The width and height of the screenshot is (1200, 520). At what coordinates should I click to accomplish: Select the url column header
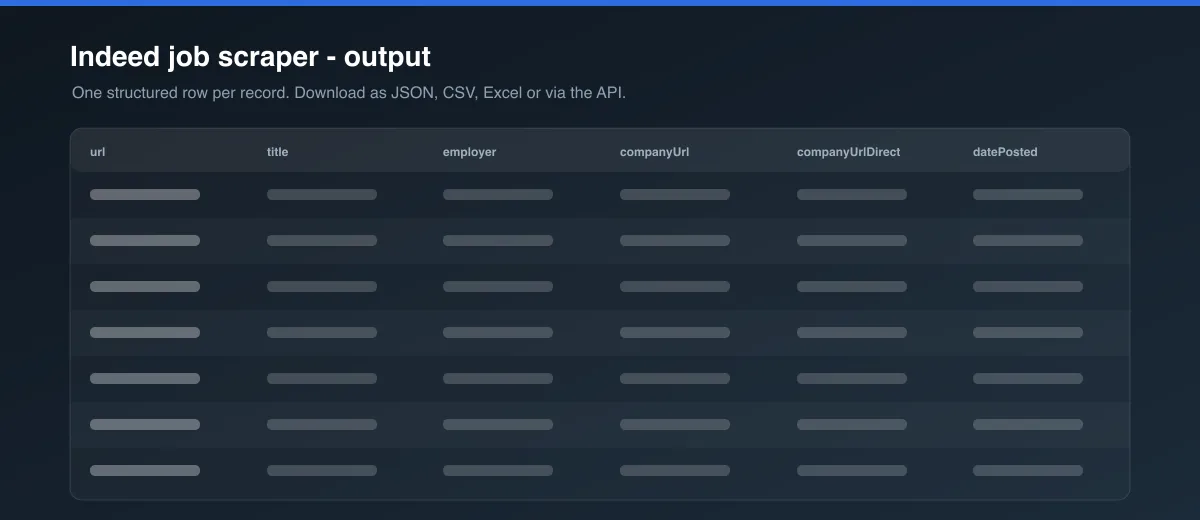(97, 152)
